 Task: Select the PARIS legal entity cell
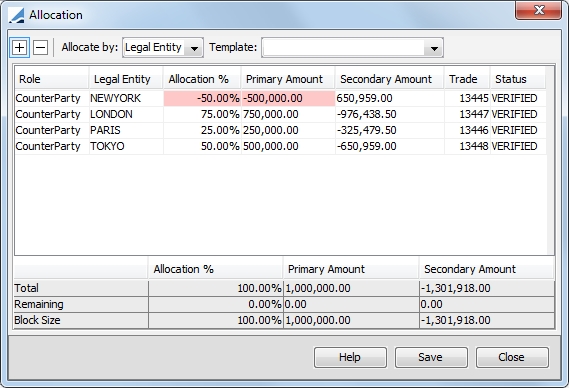pyautogui.click(x=126, y=130)
